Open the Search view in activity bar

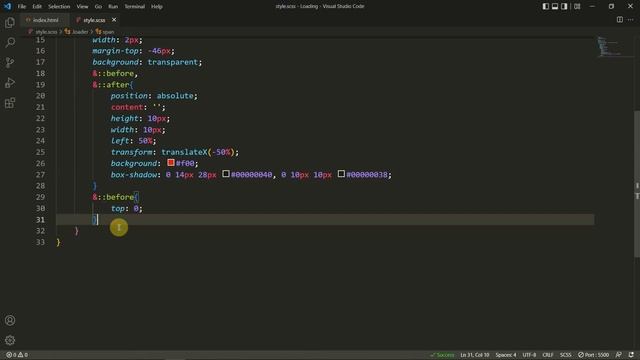[10, 42]
